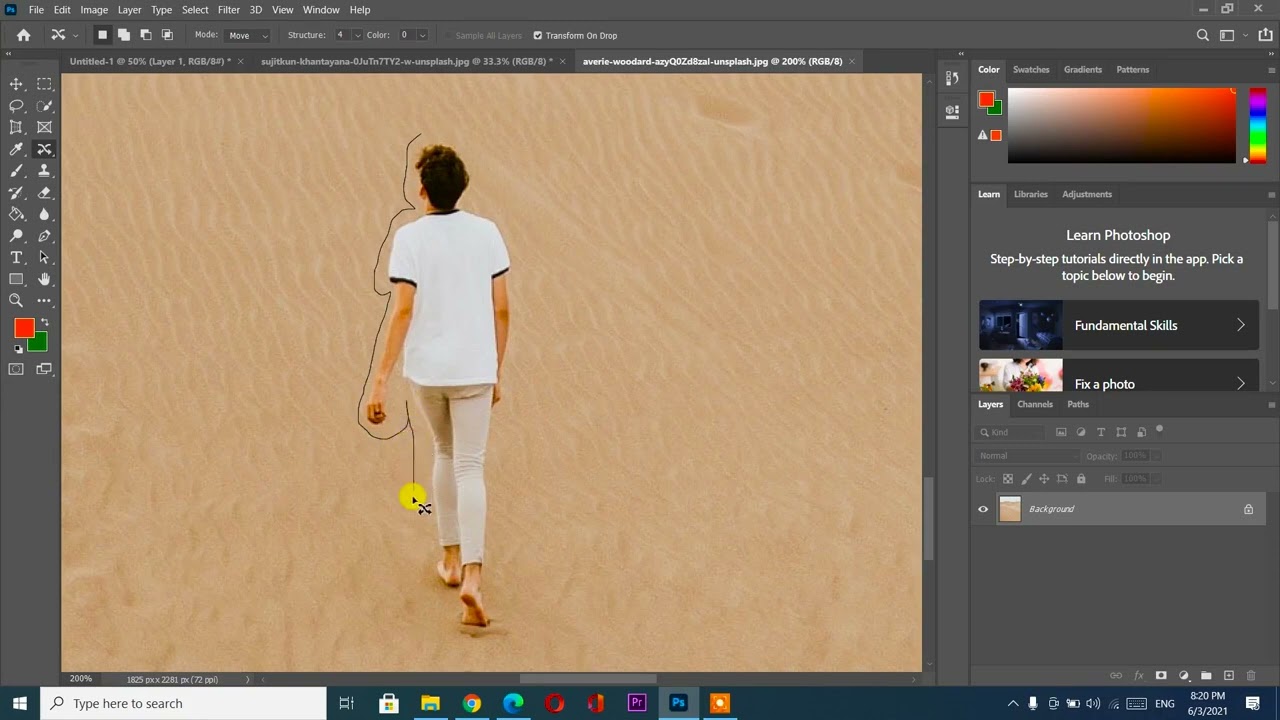Select the Dodge tool
The width and height of the screenshot is (1280, 720).
16,236
